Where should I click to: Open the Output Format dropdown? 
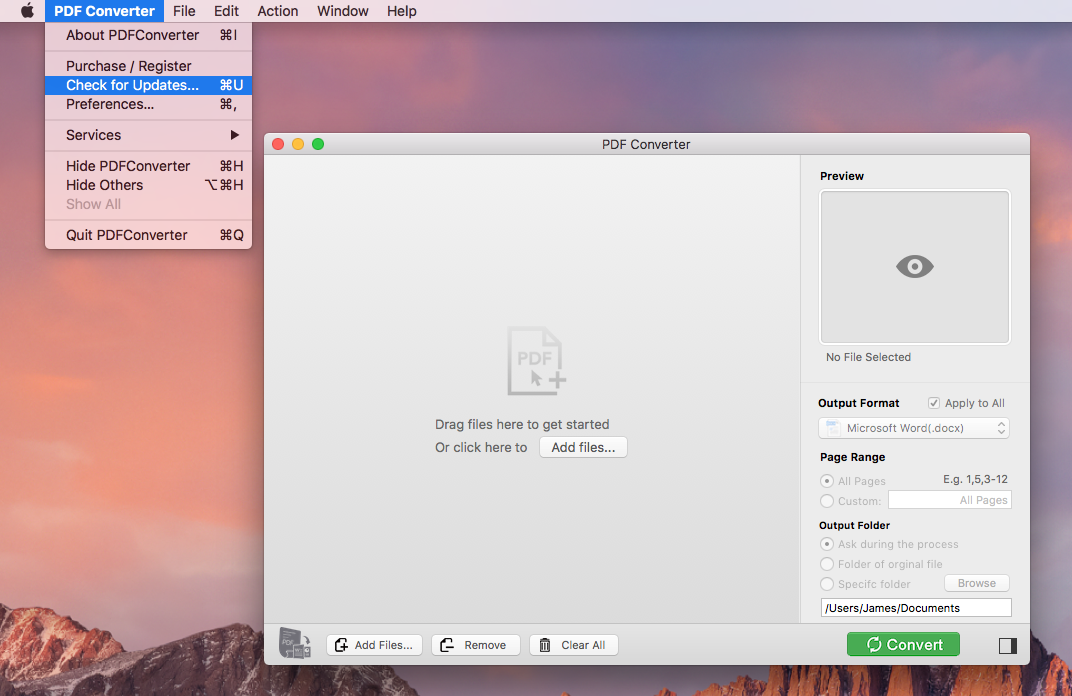(x=914, y=428)
